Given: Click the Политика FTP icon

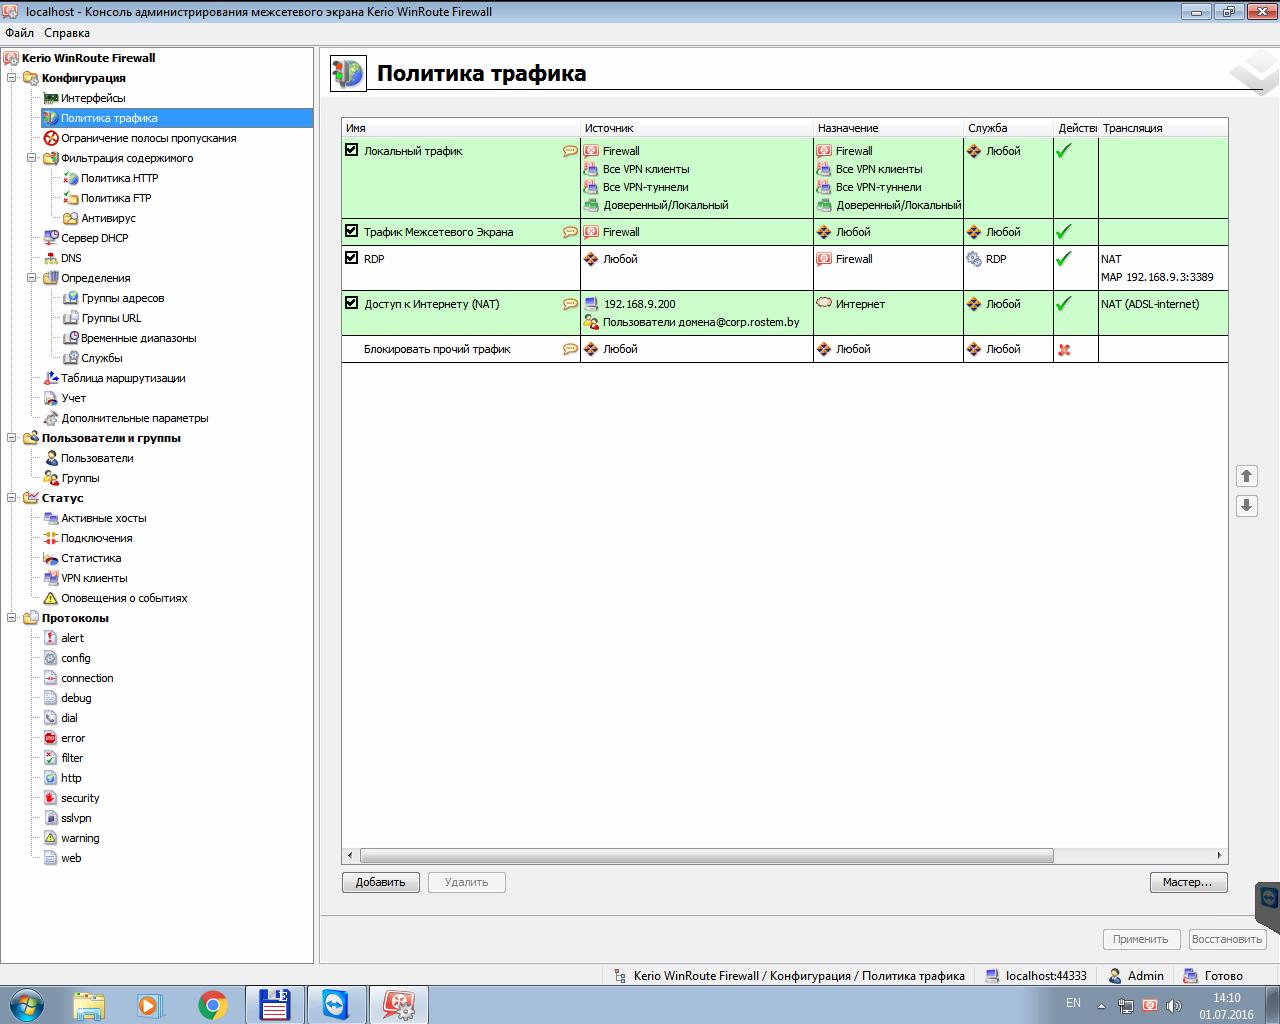Looking at the screenshot, I should pyautogui.click(x=71, y=198).
